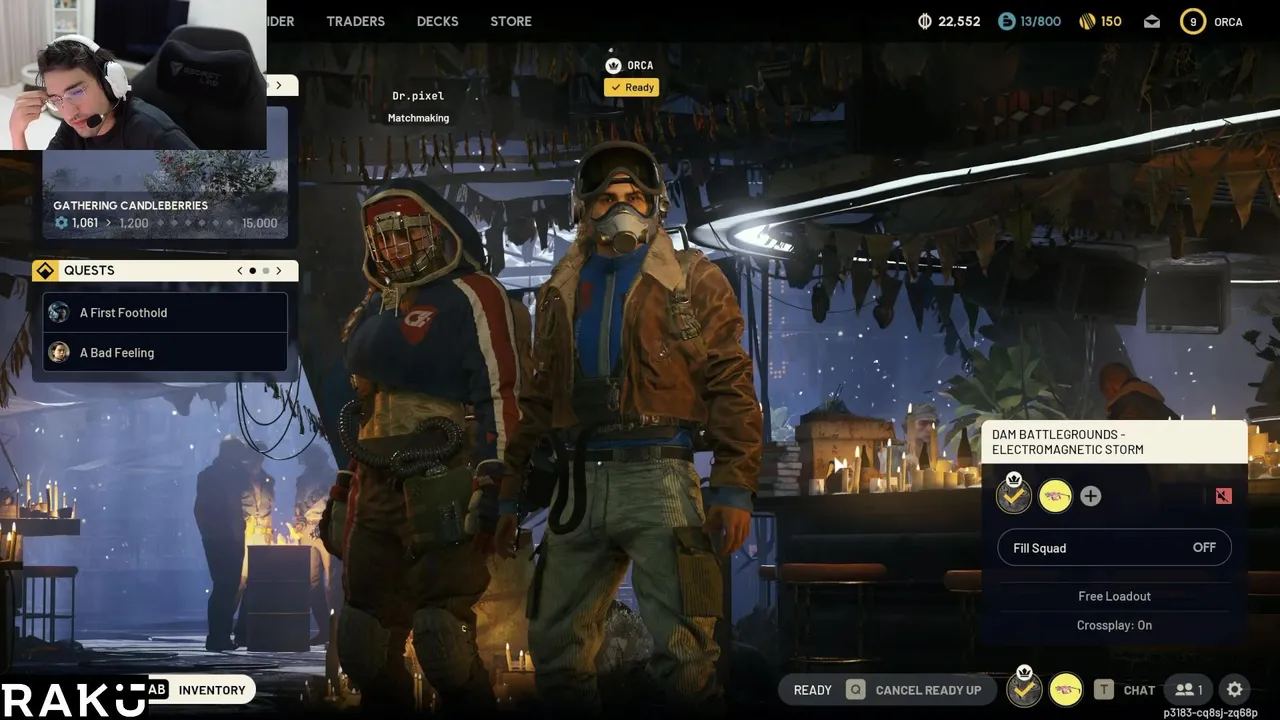Viewport: 1280px width, 720px height.
Task: Toggle the red muted voice icon
Action: [1223, 496]
